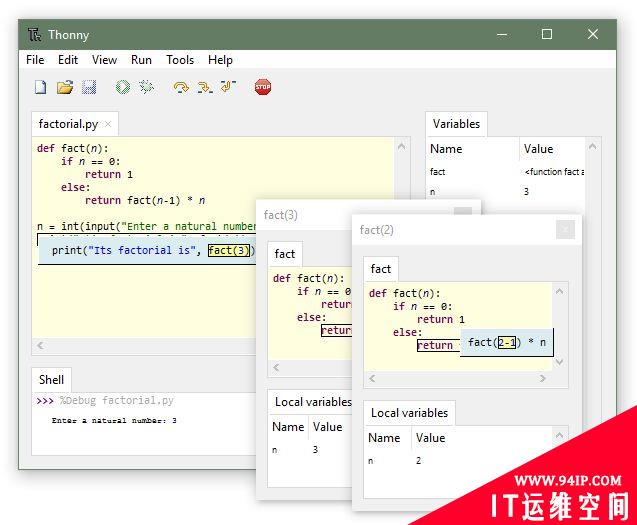Click the Save file floppy icon
This screenshot has height=525, width=637.
(89, 87)
